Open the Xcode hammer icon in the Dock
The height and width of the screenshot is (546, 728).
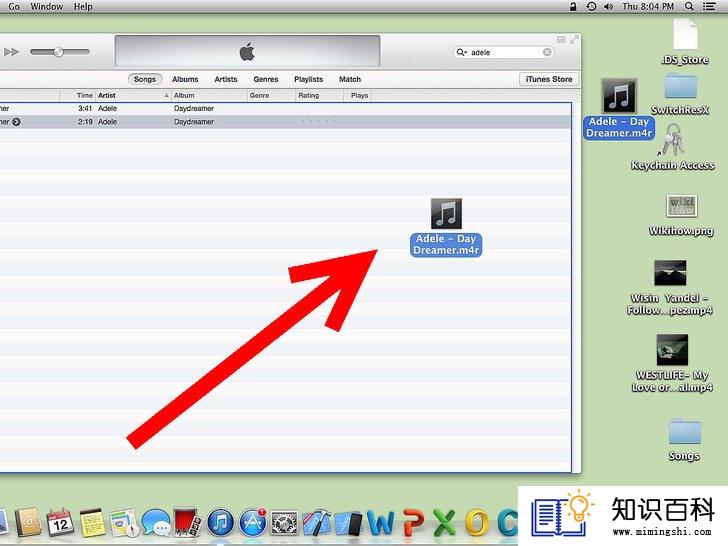(x=316, y=523)
